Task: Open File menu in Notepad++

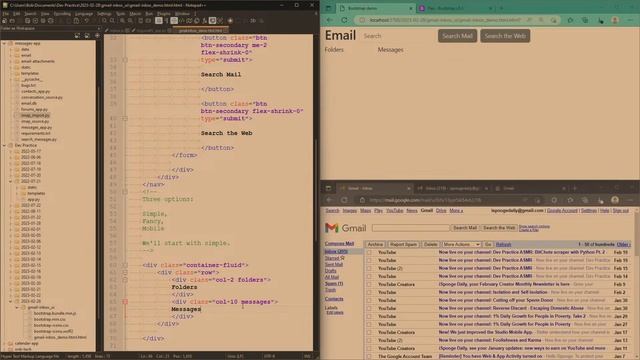Action: pyautogui.click(x=5, y=13)
